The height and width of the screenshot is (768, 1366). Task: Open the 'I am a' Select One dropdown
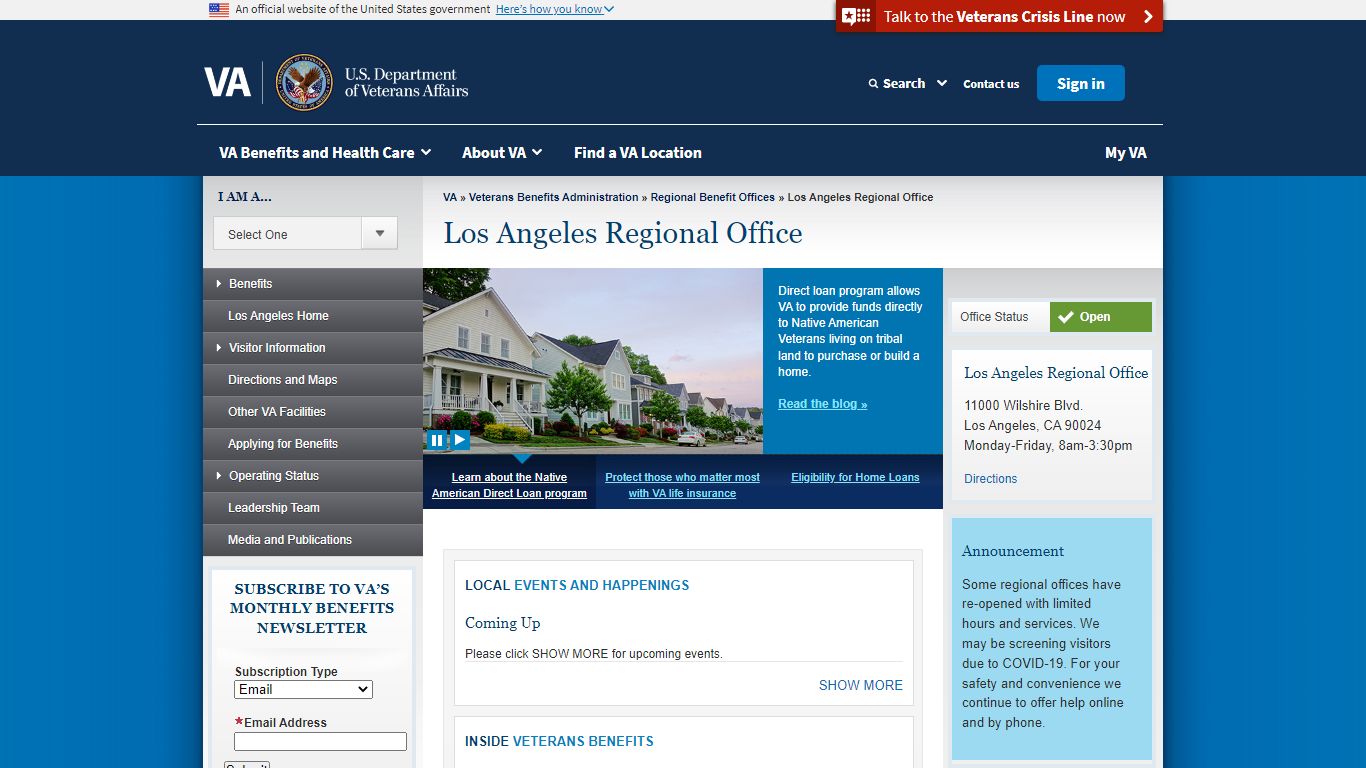(305, 234)
